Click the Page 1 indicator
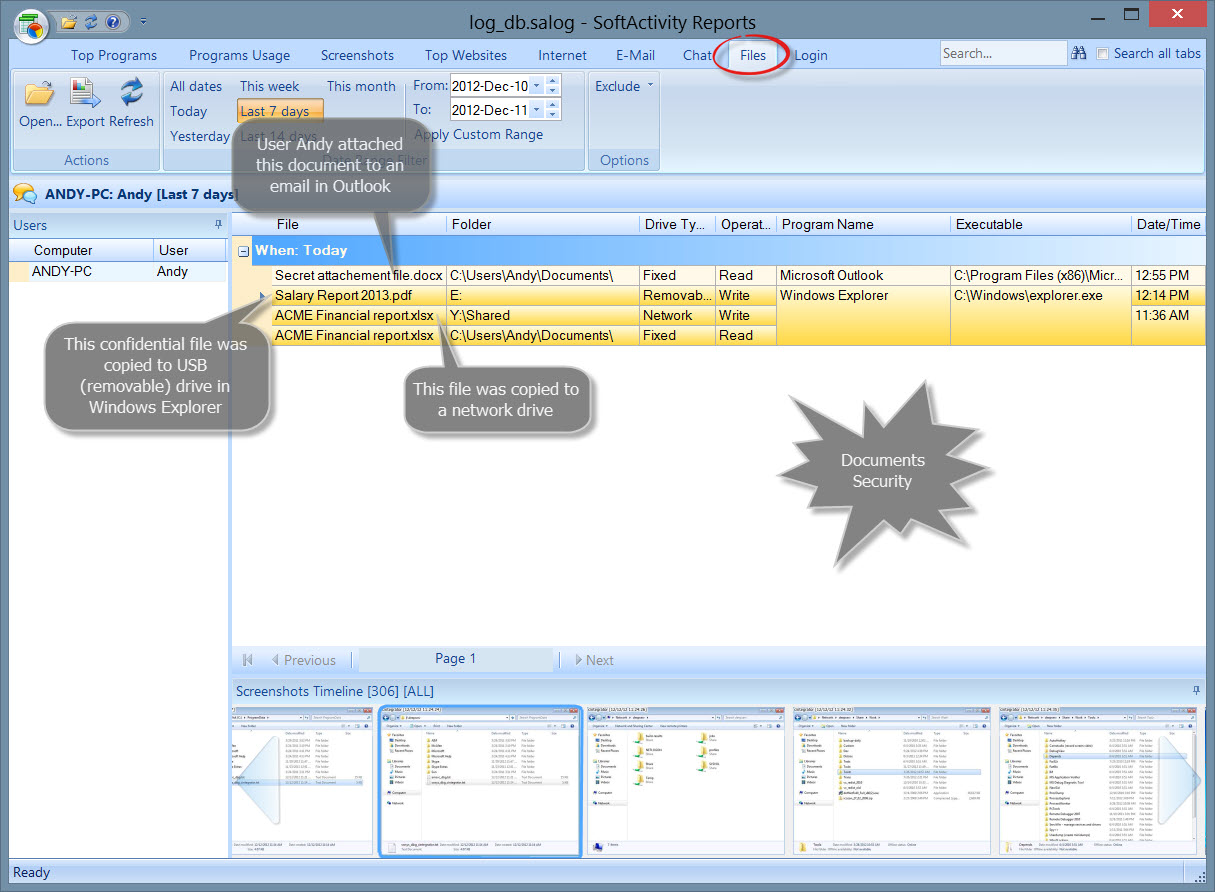Viewport: 1215px width, 892px height. coord(455,659)
